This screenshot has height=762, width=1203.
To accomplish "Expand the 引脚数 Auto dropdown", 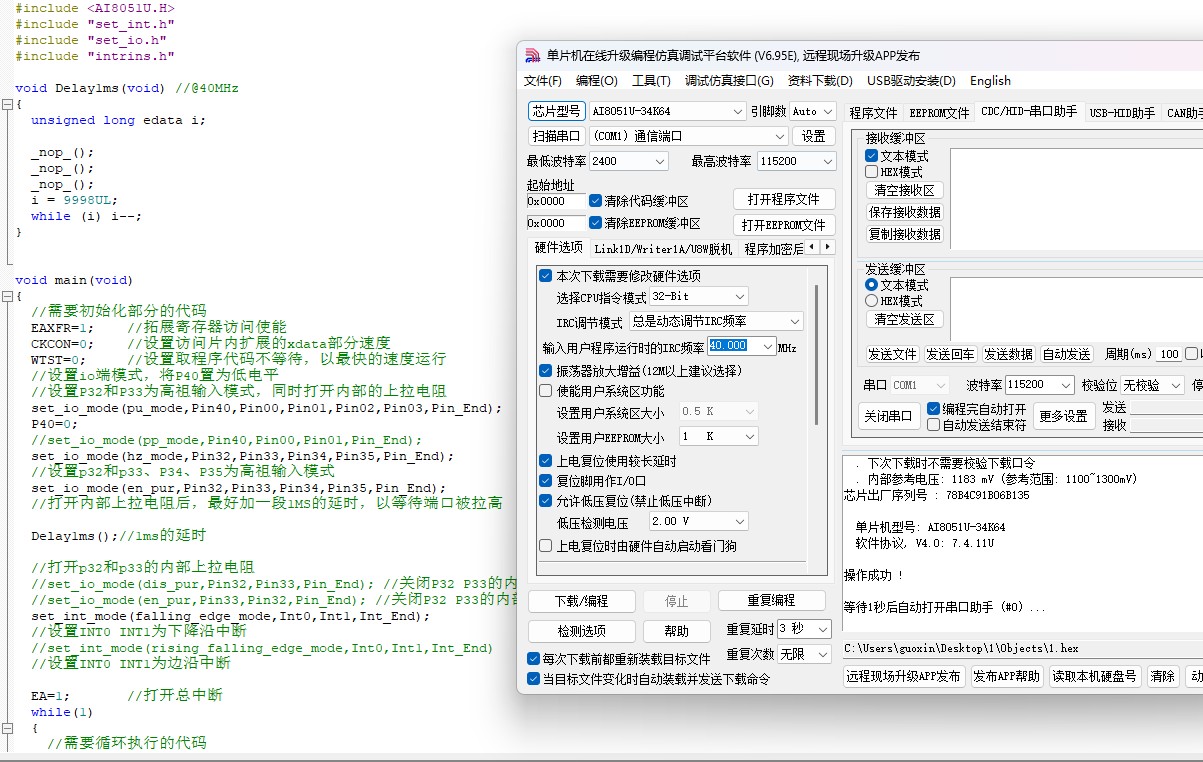I will click(827, 111).
